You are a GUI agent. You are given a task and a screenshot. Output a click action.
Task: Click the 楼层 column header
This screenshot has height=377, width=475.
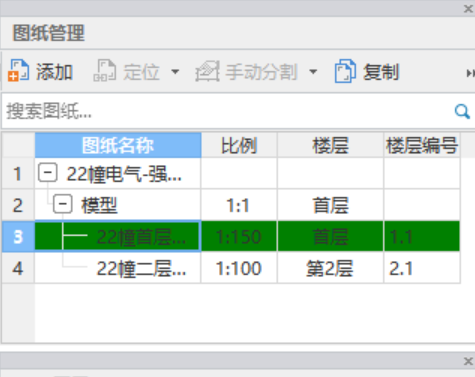(x=330, y=145)
